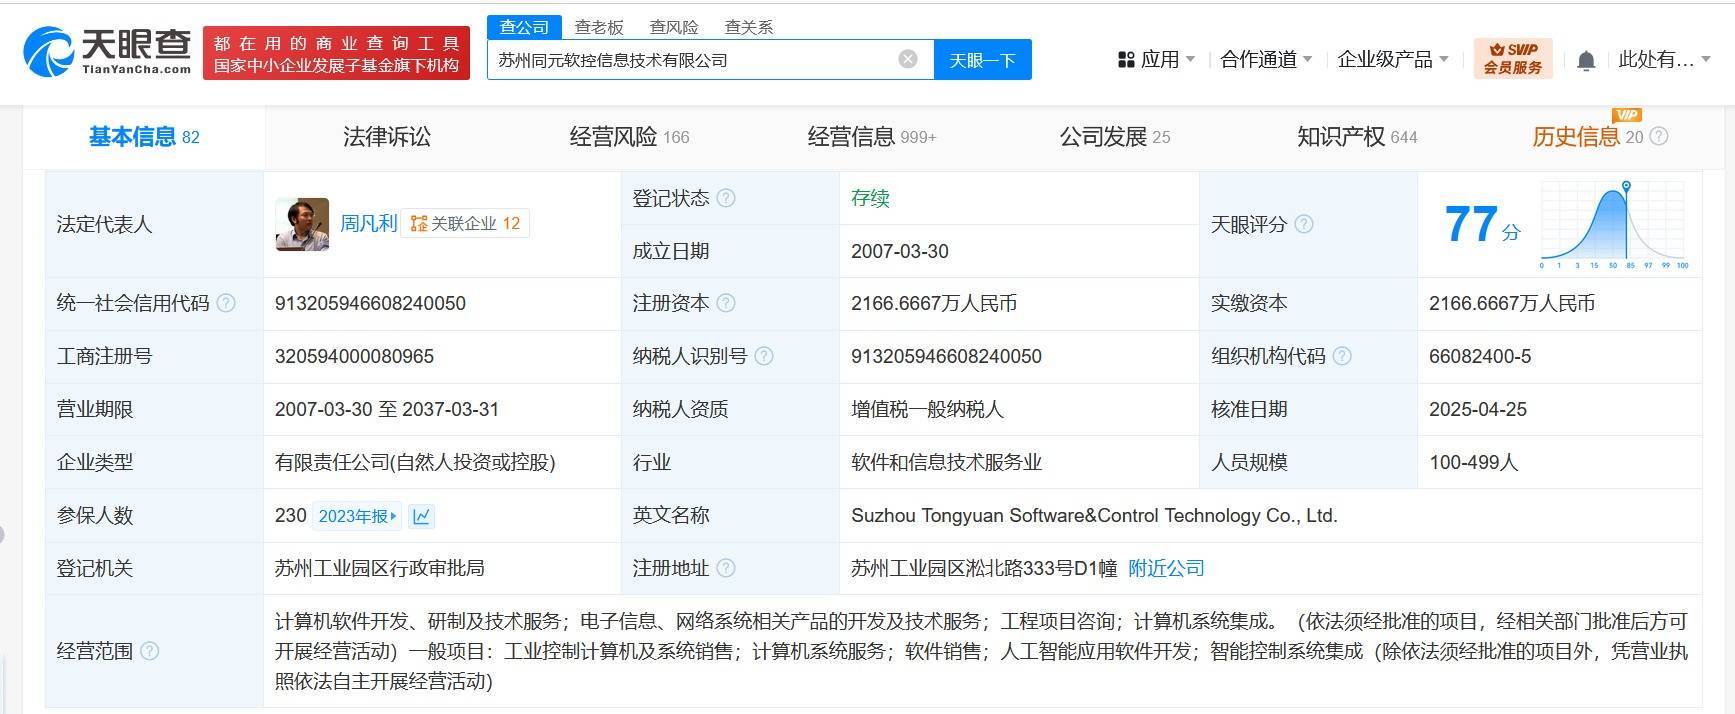Click the Tianyancha logo
Screen dimensions: 1735x714
coord(107,52)
